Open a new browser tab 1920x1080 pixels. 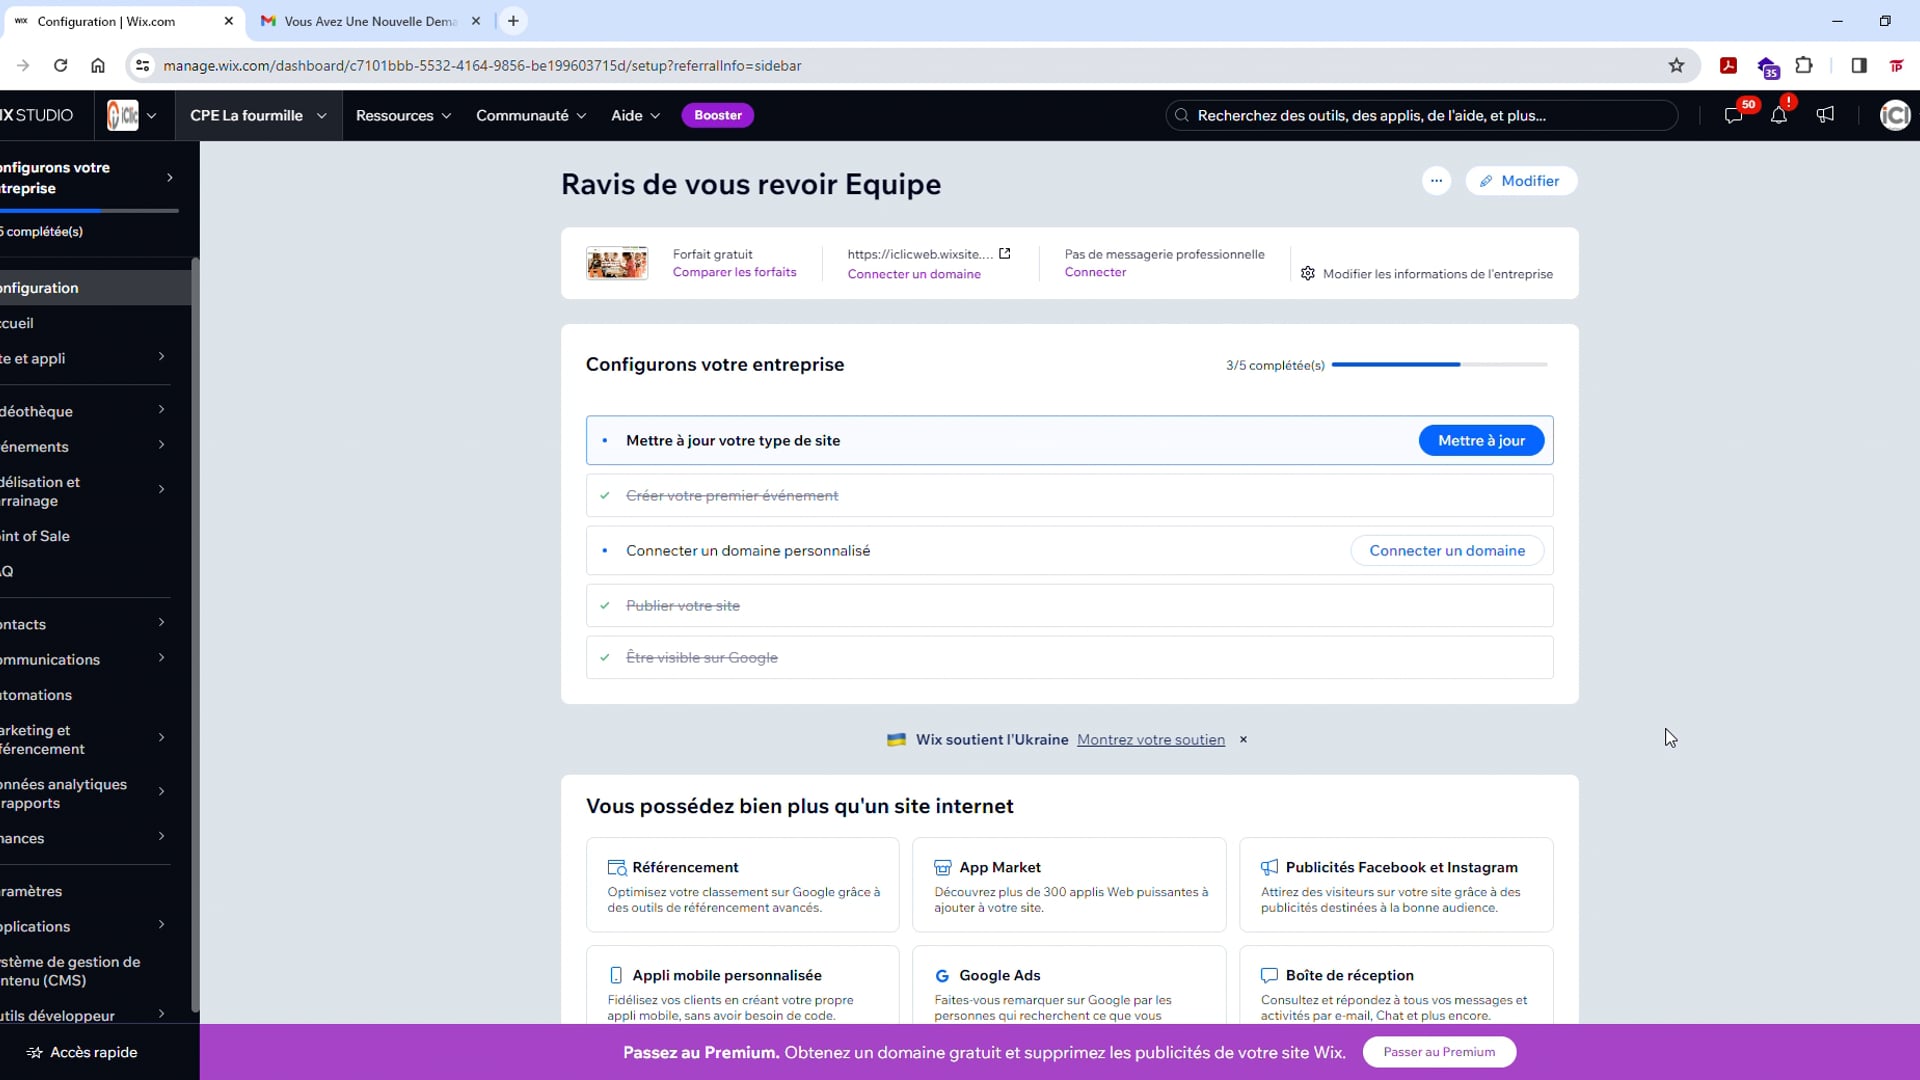tap(513, 21)
